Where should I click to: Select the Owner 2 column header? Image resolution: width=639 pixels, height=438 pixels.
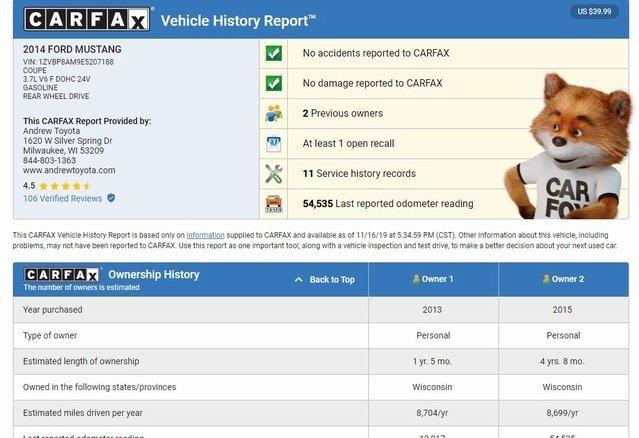tap(563, 279)
